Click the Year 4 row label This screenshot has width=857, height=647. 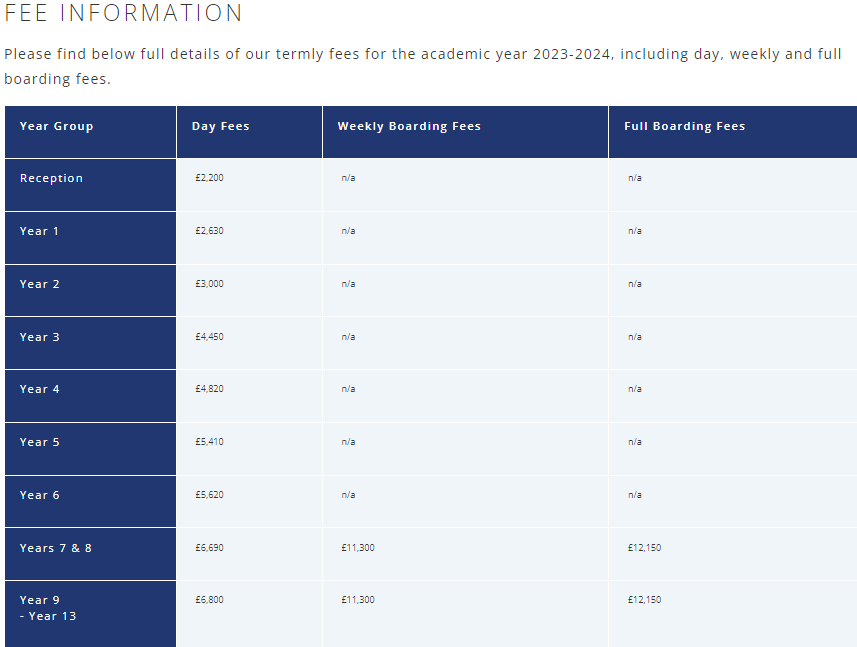(x=39, y=389)
